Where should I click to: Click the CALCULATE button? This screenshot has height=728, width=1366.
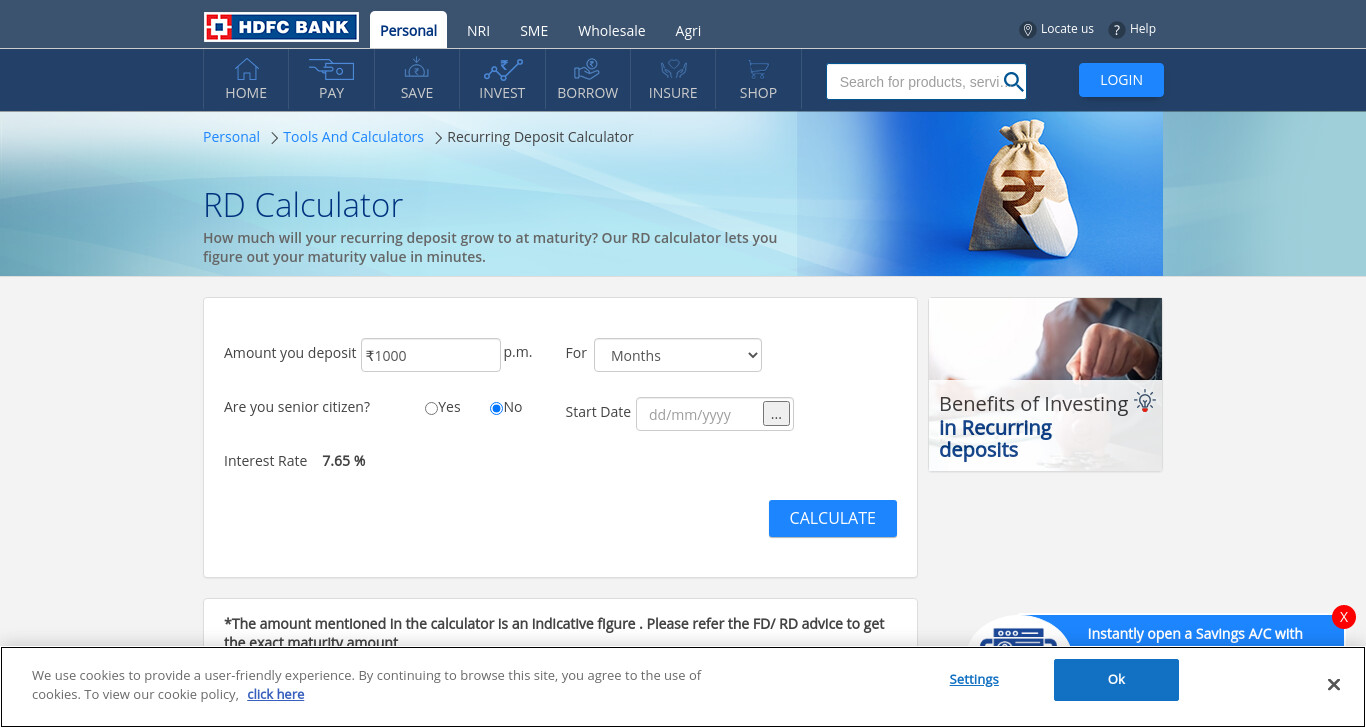(x=833, y=518)
